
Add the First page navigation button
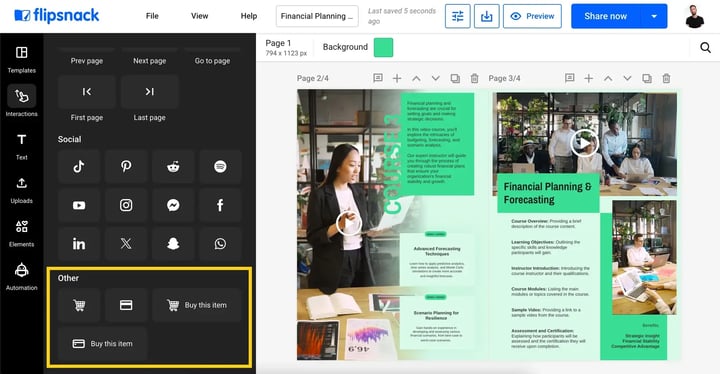86,92
